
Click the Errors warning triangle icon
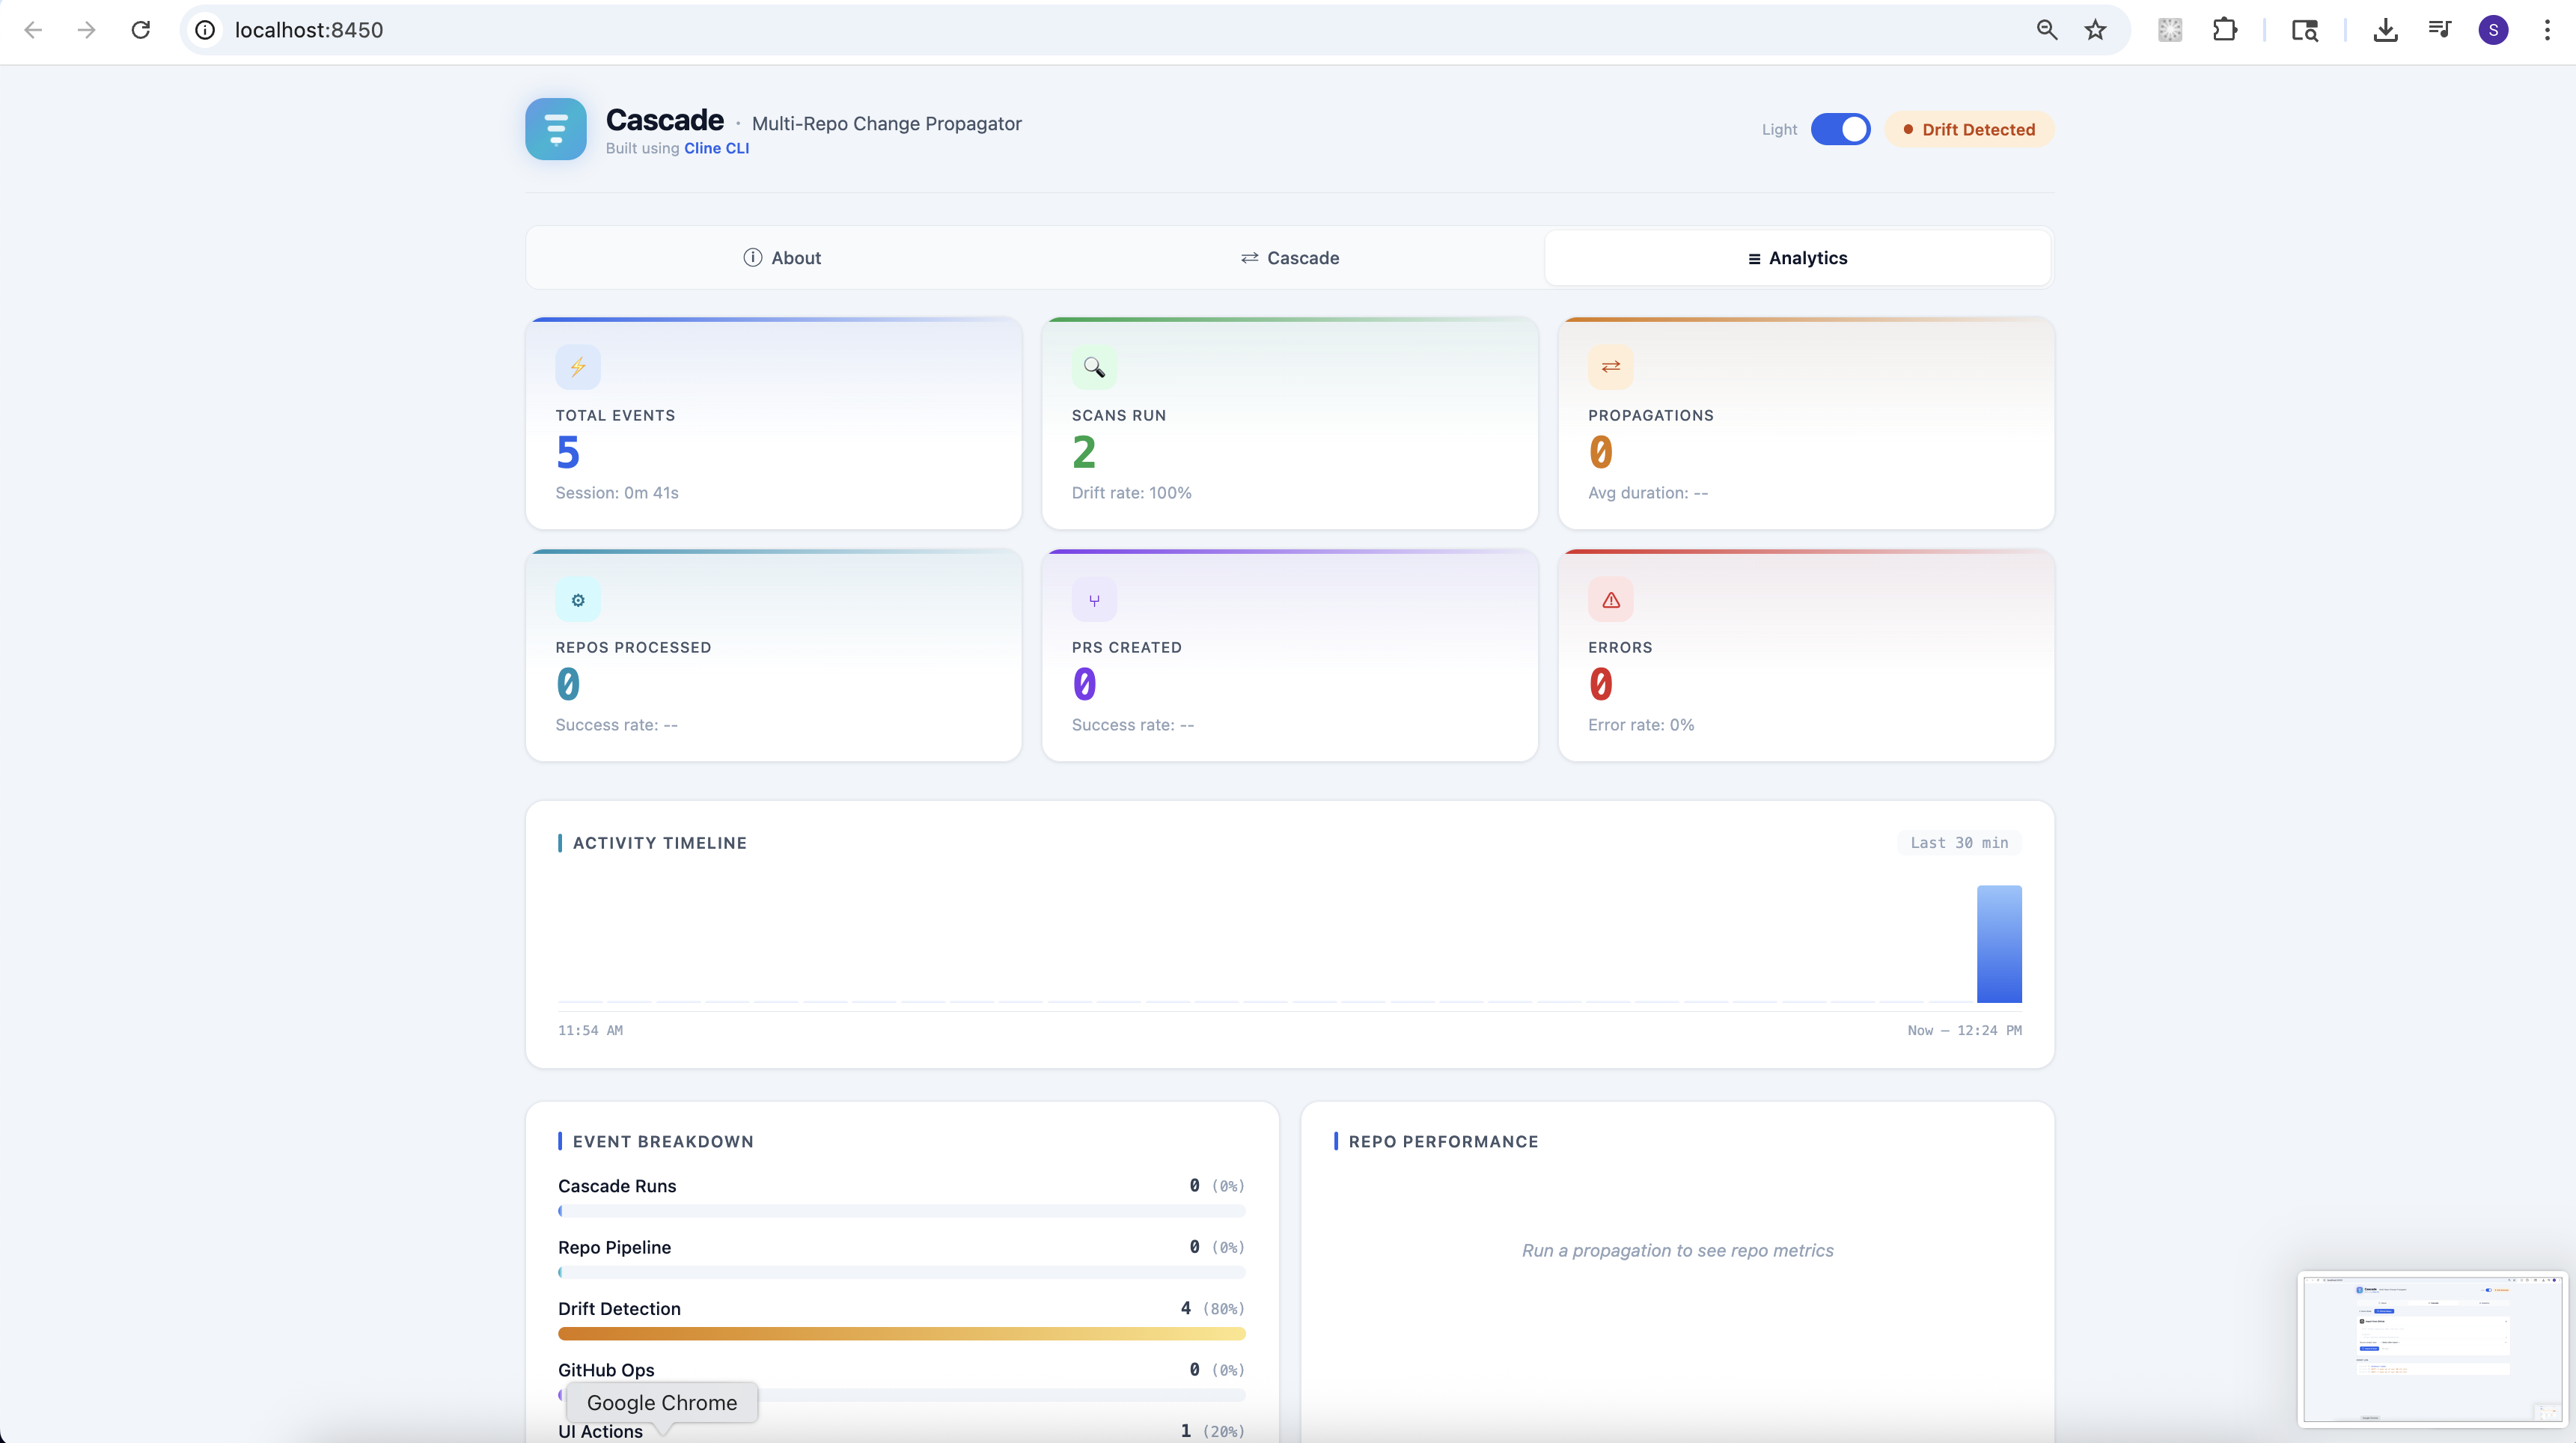(x=1610, y=600)
